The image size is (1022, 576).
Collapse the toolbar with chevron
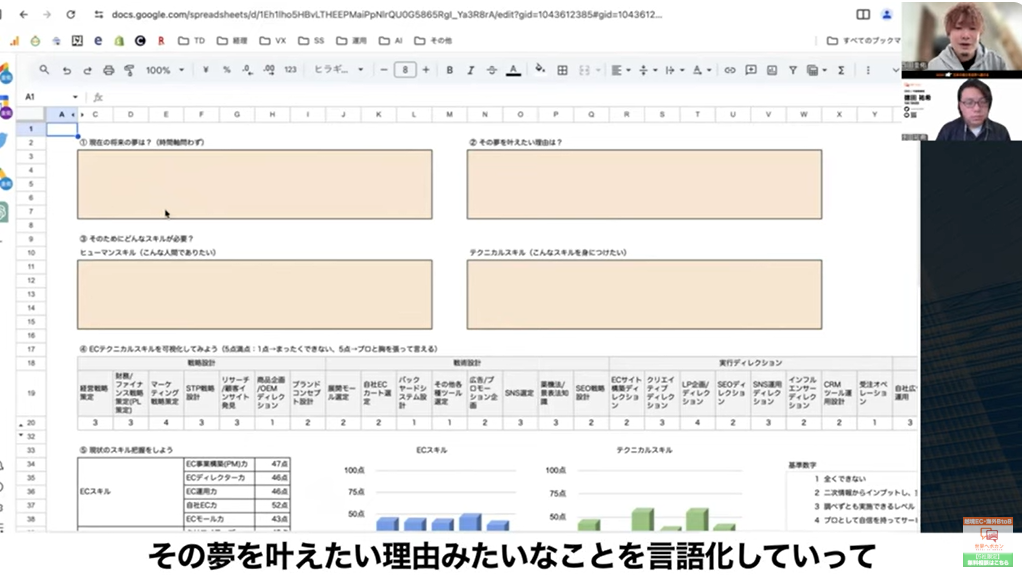click(895, 70)
